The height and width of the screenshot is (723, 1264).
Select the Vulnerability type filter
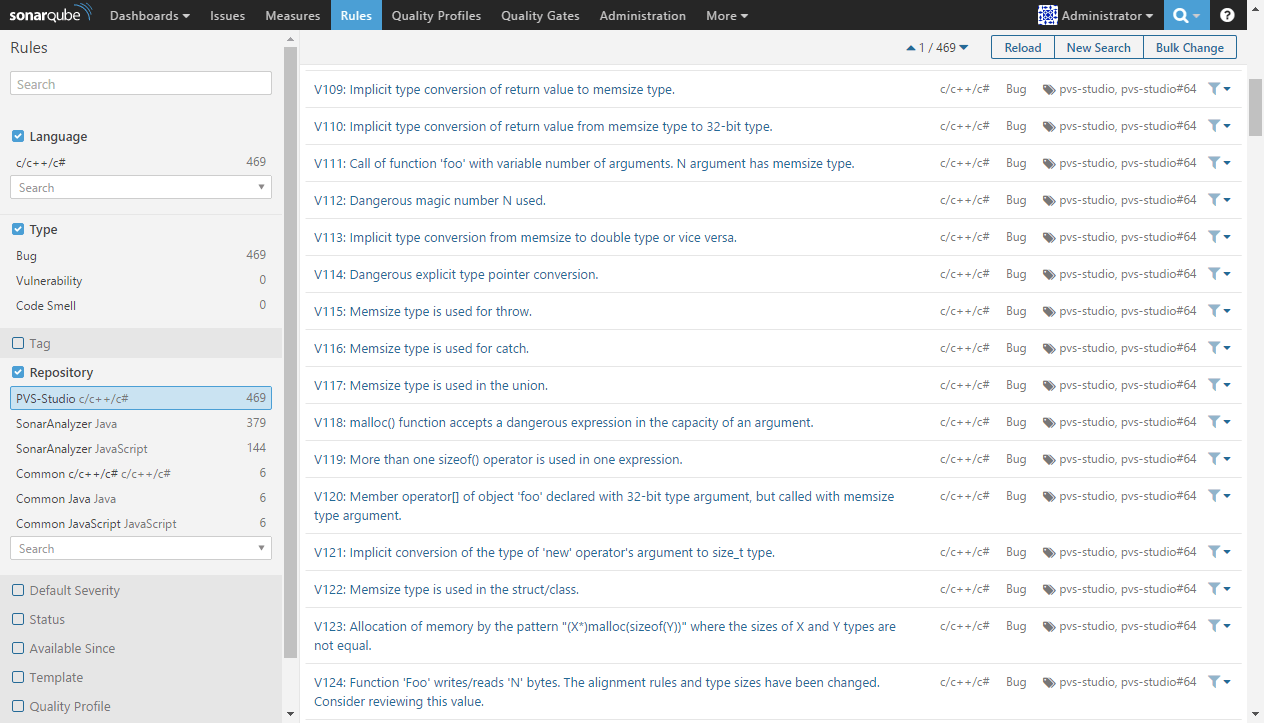(x=141, y=281)
